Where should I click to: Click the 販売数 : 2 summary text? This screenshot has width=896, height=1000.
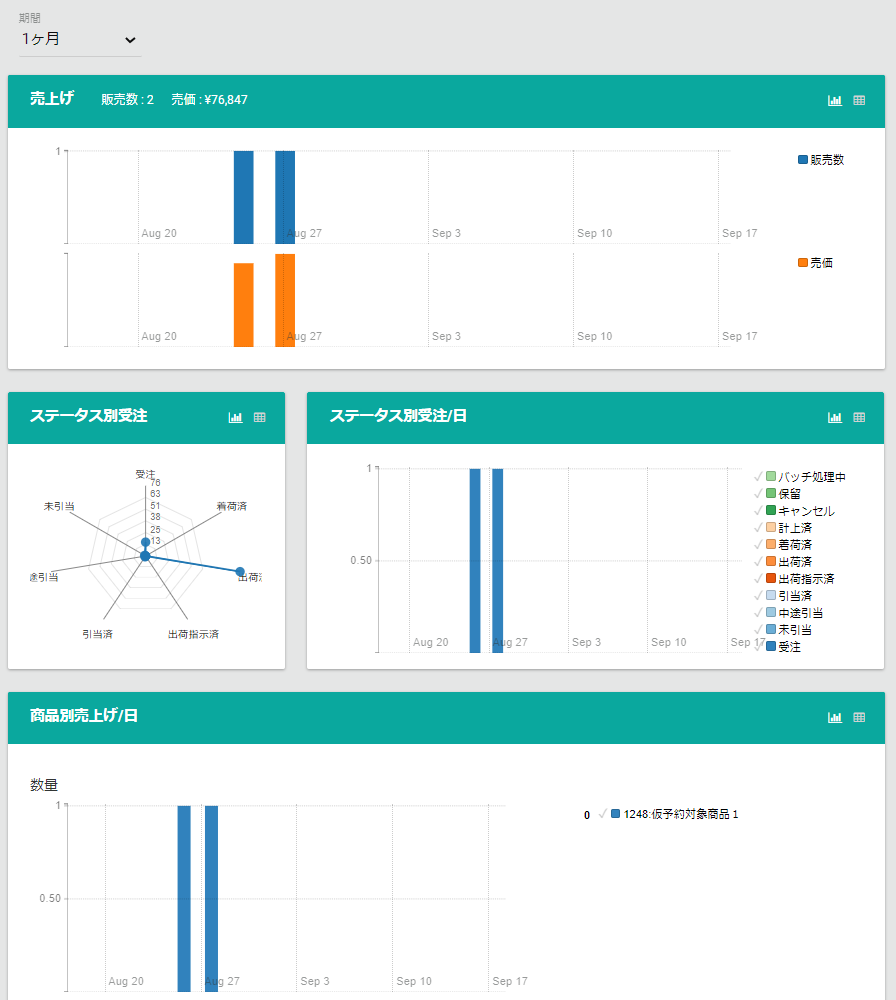(128, 99)
